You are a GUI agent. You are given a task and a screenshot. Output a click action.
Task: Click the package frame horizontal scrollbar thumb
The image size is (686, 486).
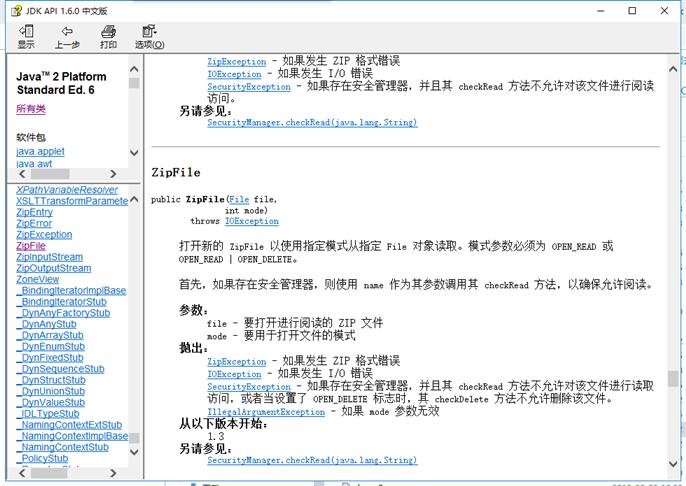49,174
